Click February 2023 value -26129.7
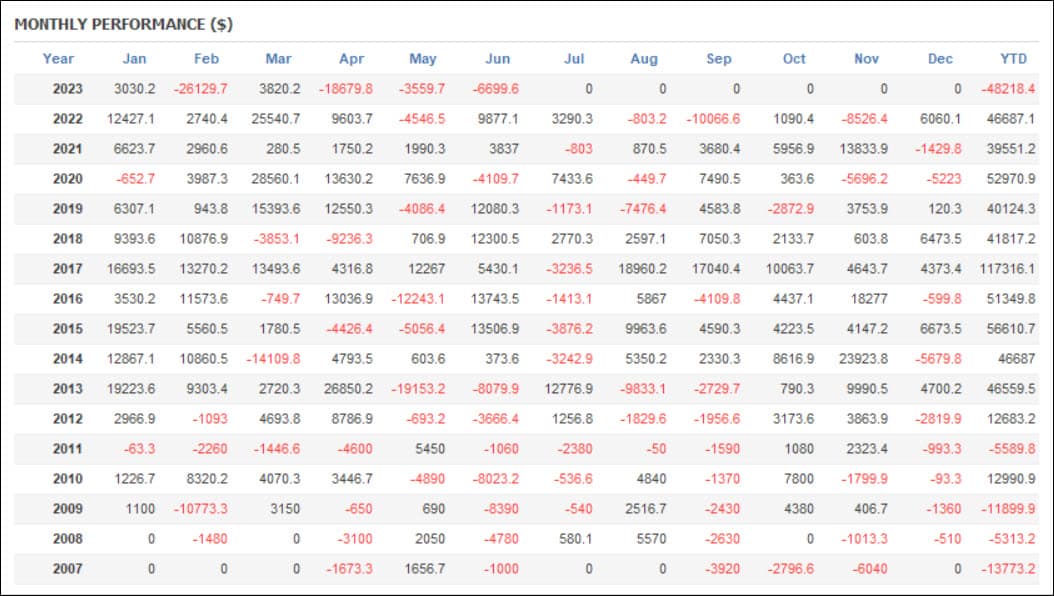Viewport: 1054px width, 596px height. 200,89
